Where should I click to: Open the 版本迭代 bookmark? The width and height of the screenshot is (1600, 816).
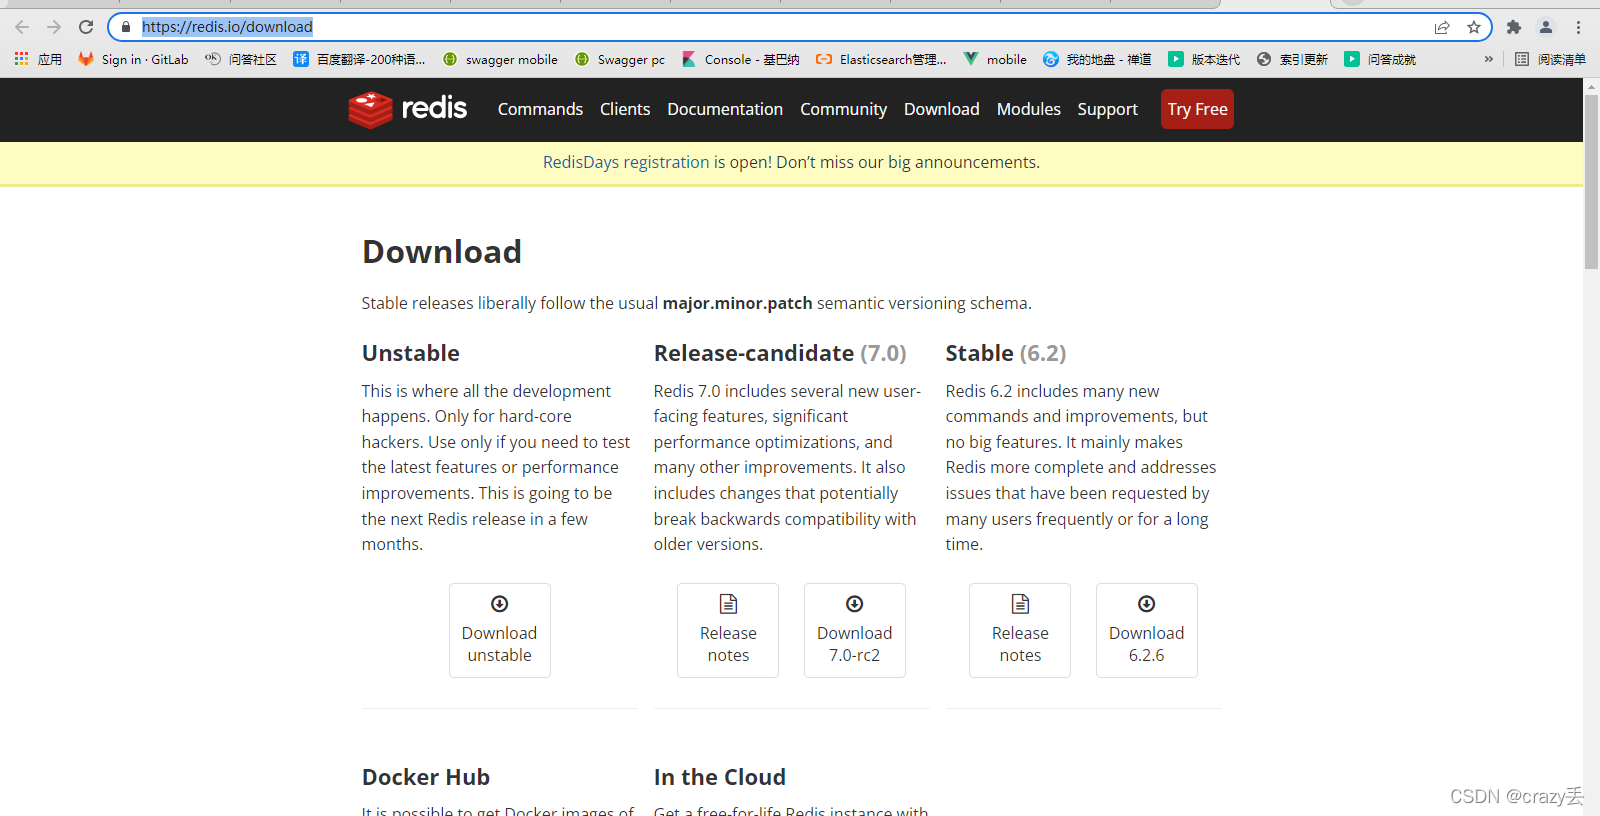click(1204, 59)
